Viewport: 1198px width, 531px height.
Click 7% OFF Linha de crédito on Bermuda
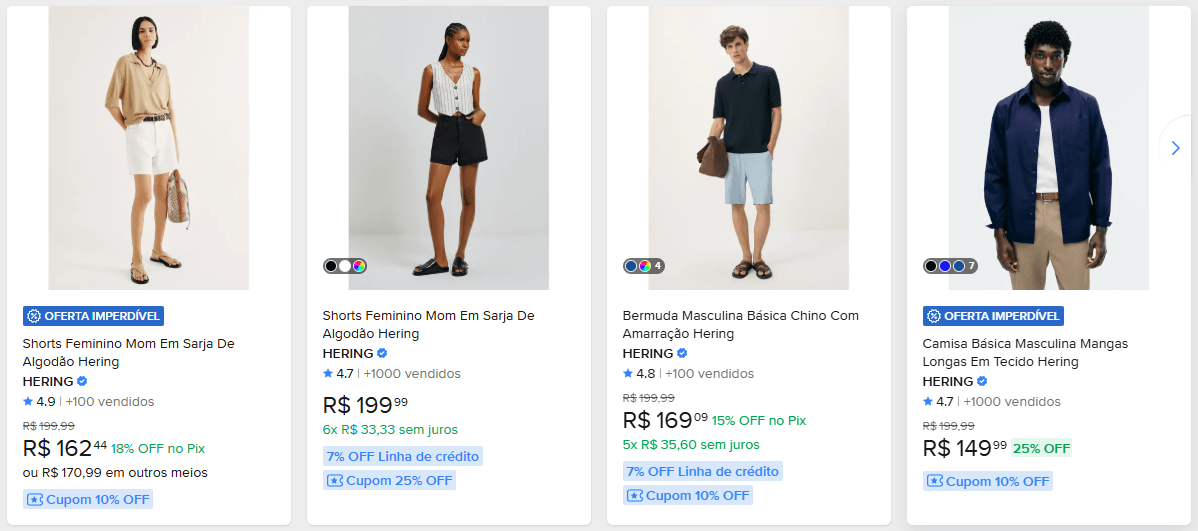[x=702, y=471]
